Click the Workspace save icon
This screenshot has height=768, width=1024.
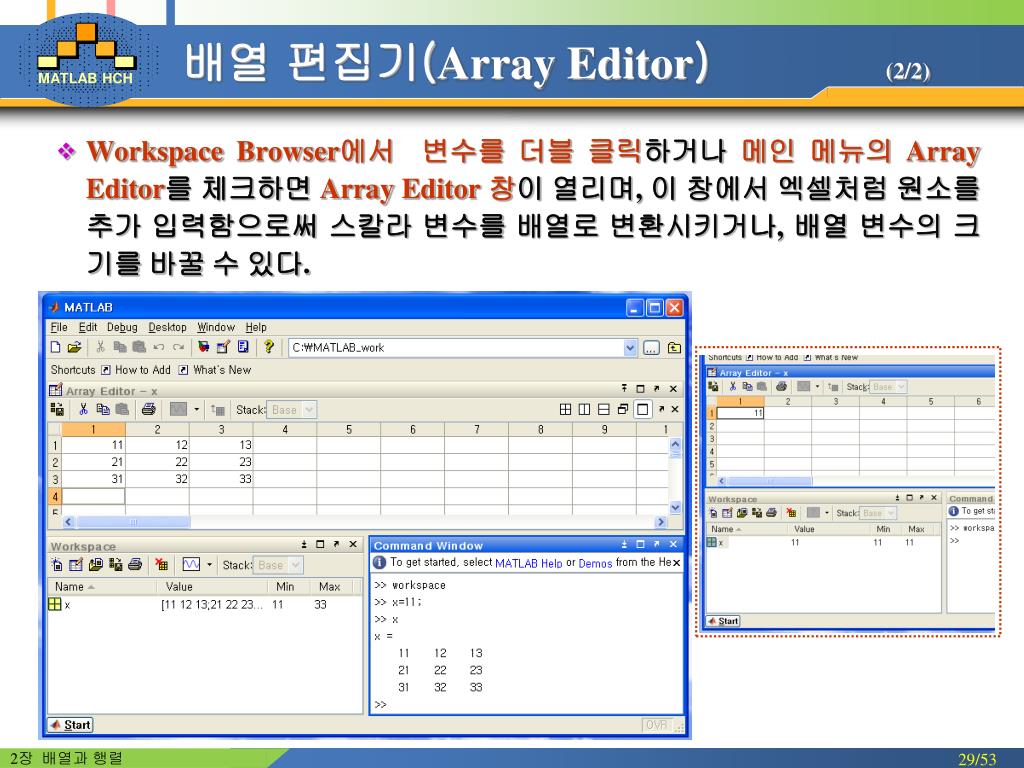[x=116, y=565]
